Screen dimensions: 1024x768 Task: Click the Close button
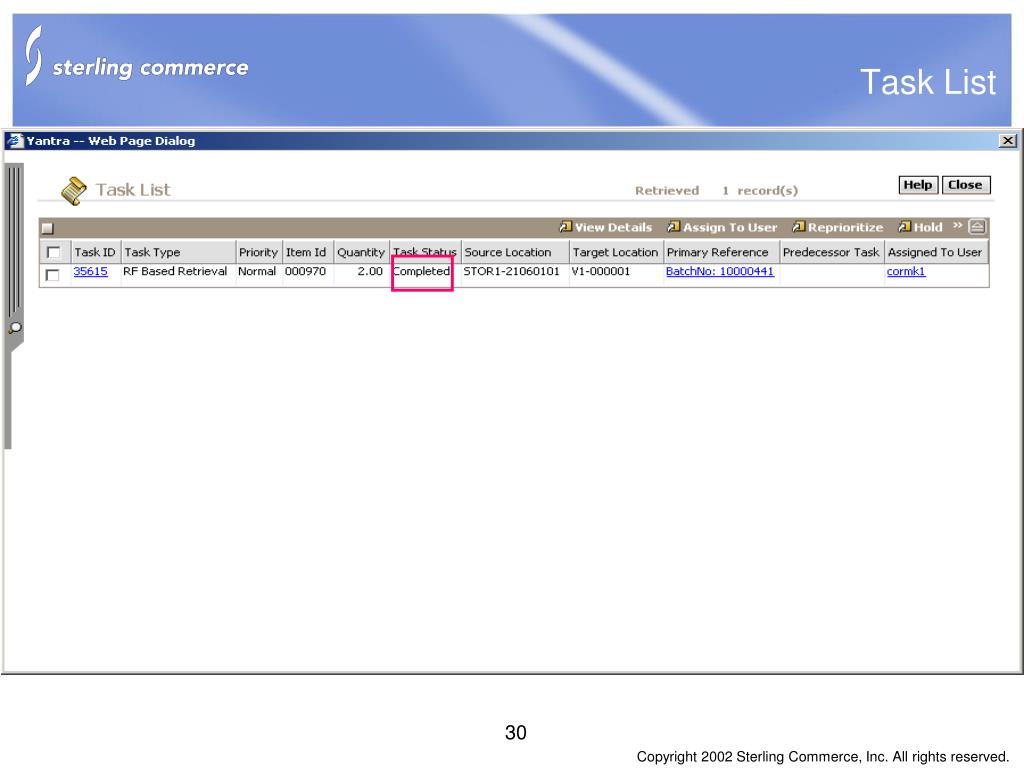(x=966, y=185)
